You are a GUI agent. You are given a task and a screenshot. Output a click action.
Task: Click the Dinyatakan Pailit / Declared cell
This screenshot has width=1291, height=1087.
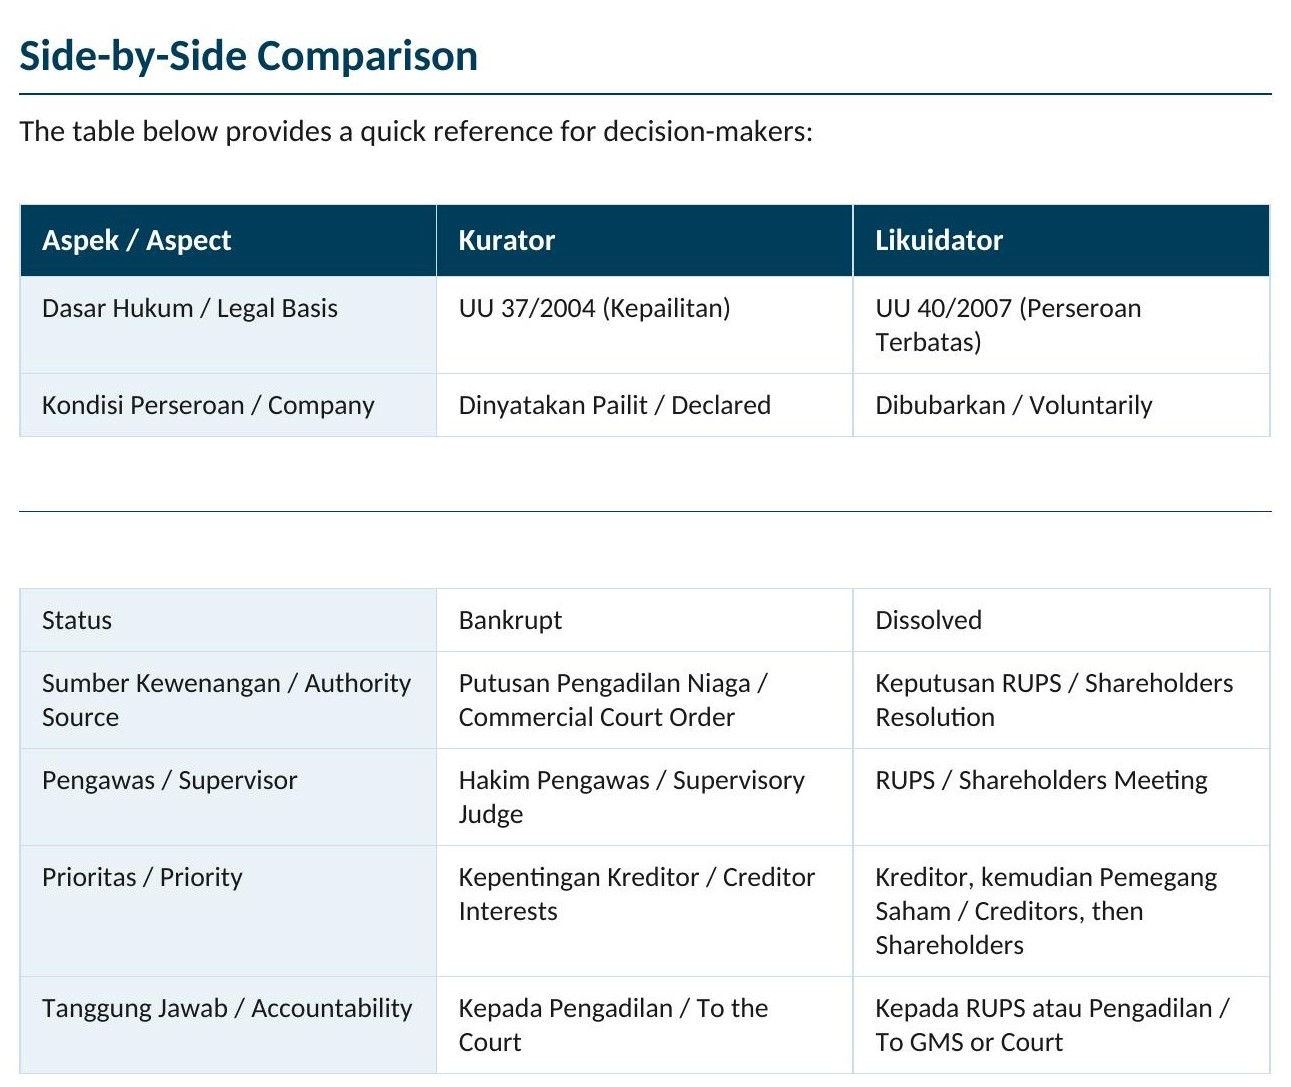(x=614, y=406)
